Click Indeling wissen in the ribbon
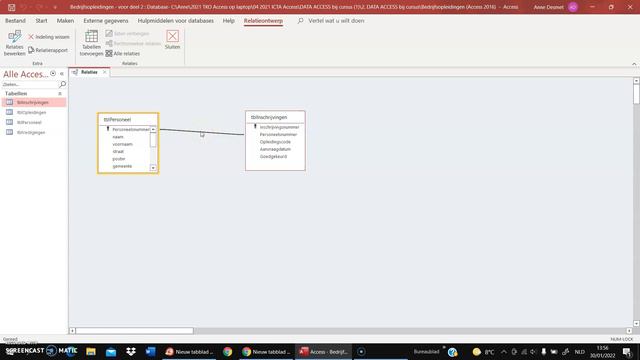Screen dimensions: 640x360 coord(49,37)
